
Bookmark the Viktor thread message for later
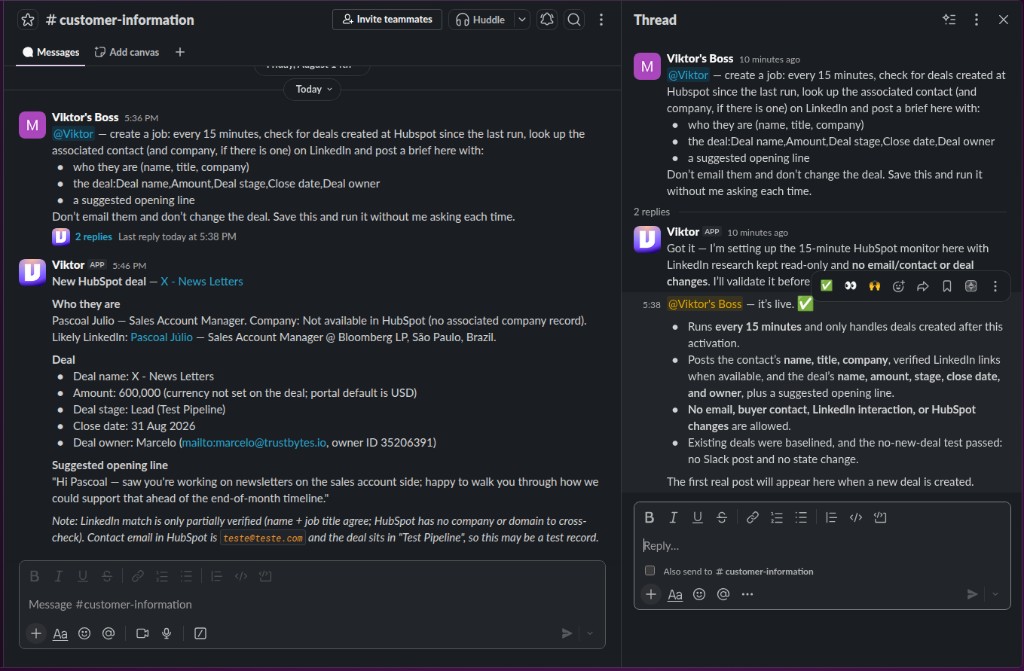[x=947, y=286]
